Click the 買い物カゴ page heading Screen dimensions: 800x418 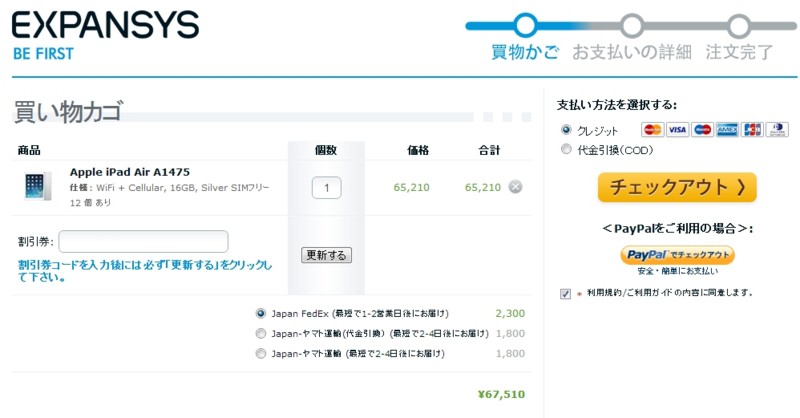[x=68, y=111]
